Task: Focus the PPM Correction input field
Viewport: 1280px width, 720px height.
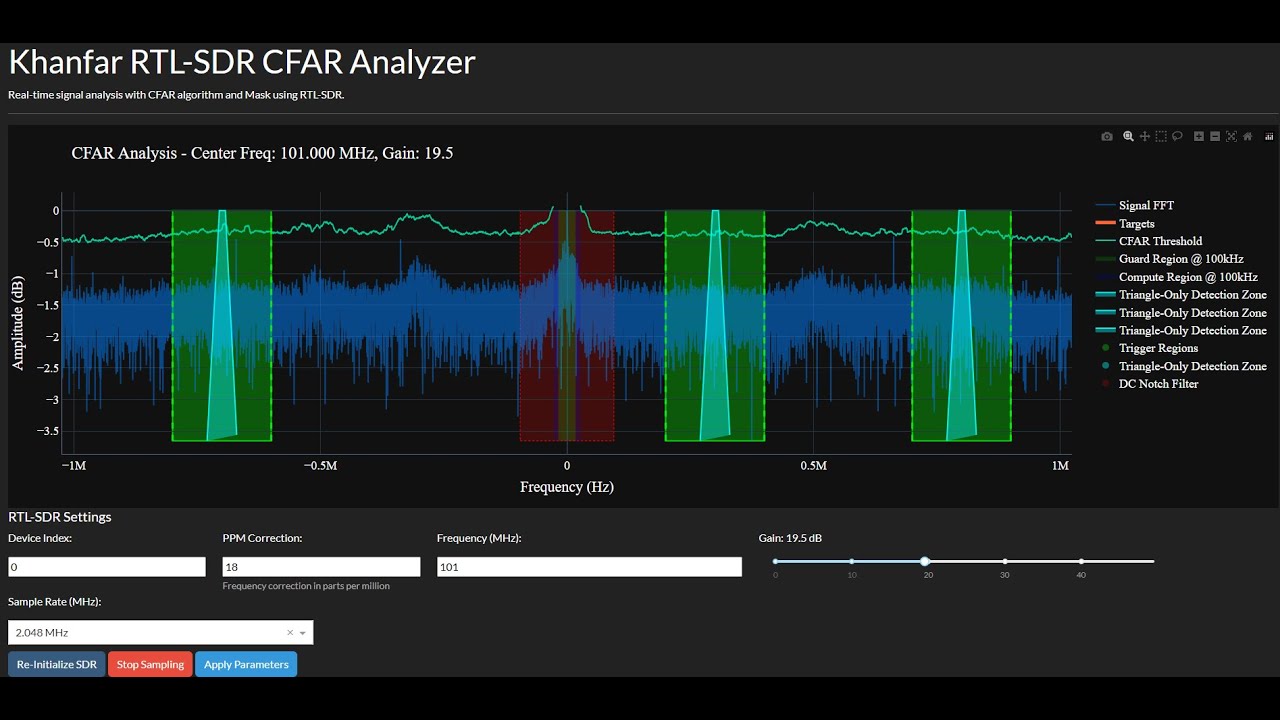Action: click(321, 567)
